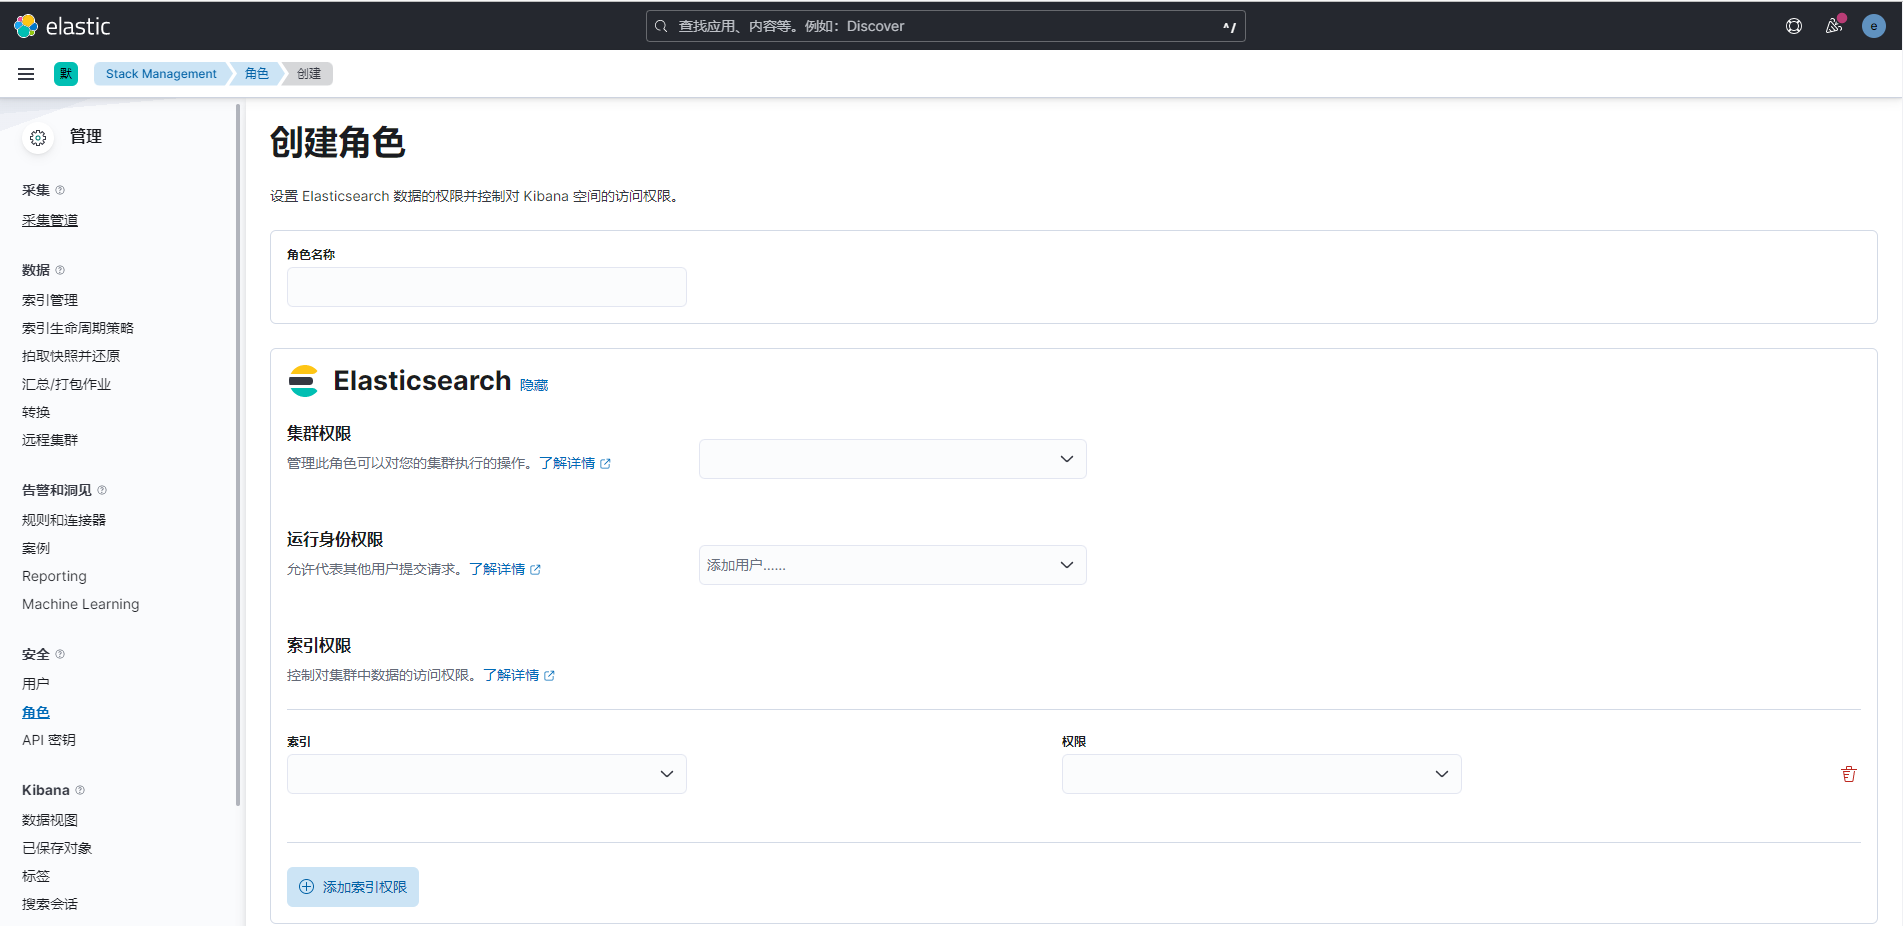This screenshot has height=926, width=1903.
Task: Open 汇总/打包作业 in the sidebar
Action: (x=66, y=384)
